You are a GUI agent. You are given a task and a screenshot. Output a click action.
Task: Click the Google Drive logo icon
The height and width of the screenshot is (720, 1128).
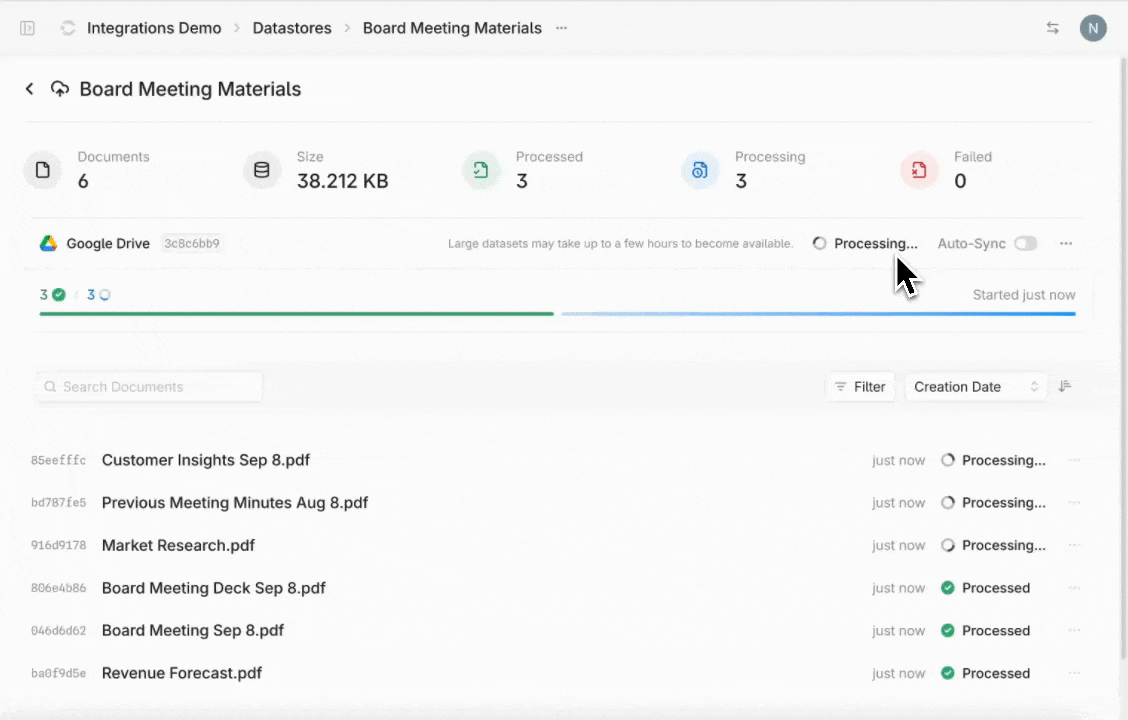[48, 243]
